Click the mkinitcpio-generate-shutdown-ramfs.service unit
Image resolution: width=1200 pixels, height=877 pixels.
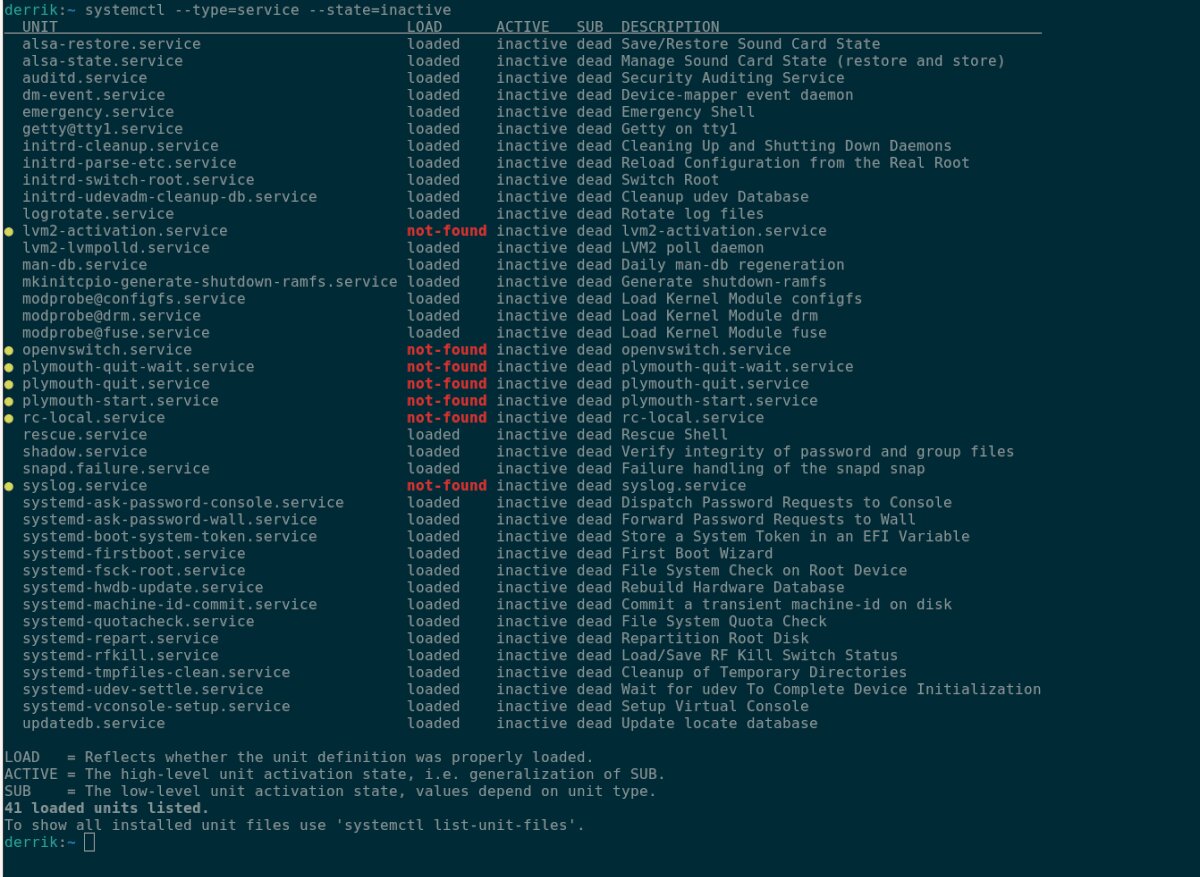209,282
